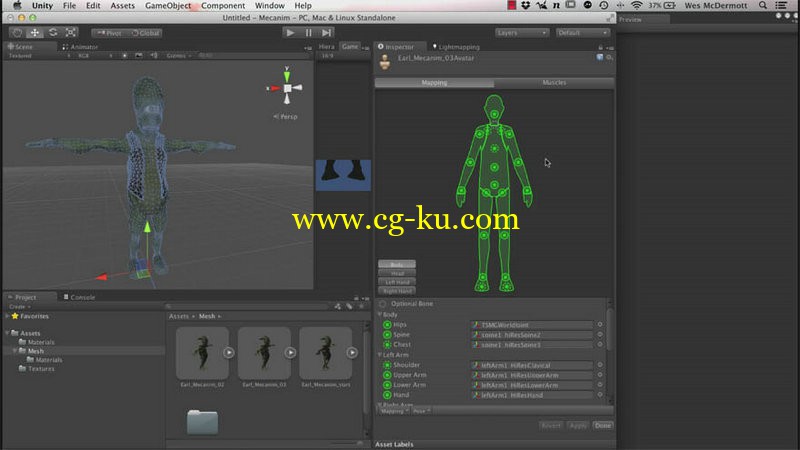
Task: Open the Pose dropdown at Inspector bottom
Action: click(x=422, y=411)
